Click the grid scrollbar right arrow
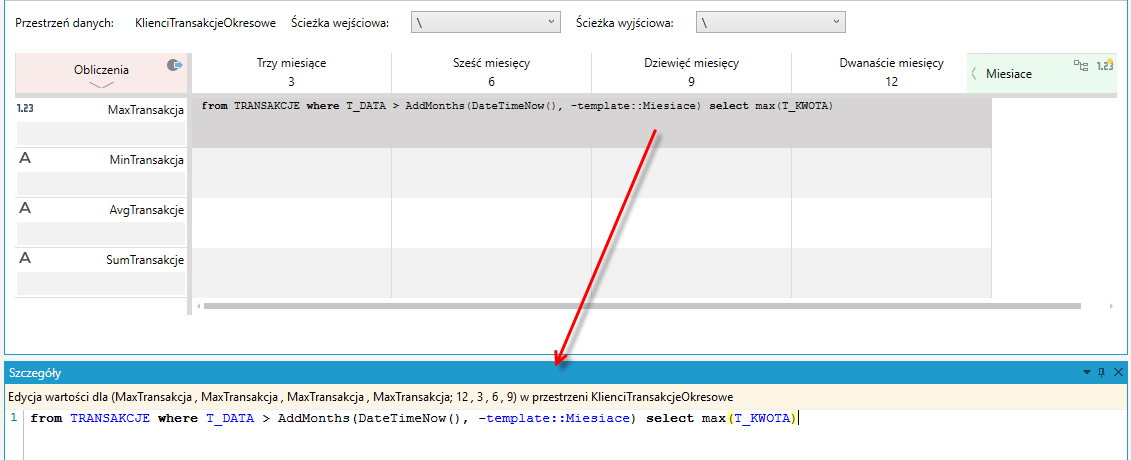The image size is (1131, 460). pyautogui.click(x=1111, y=306)
